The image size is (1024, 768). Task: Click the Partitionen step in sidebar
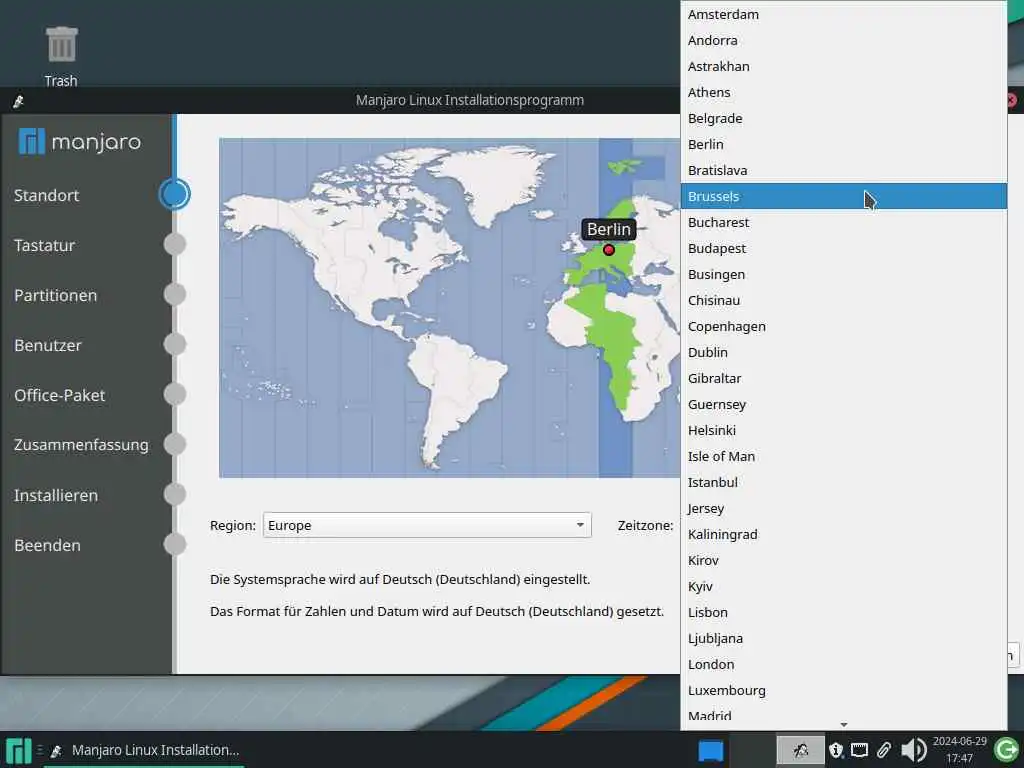[56, 295]
